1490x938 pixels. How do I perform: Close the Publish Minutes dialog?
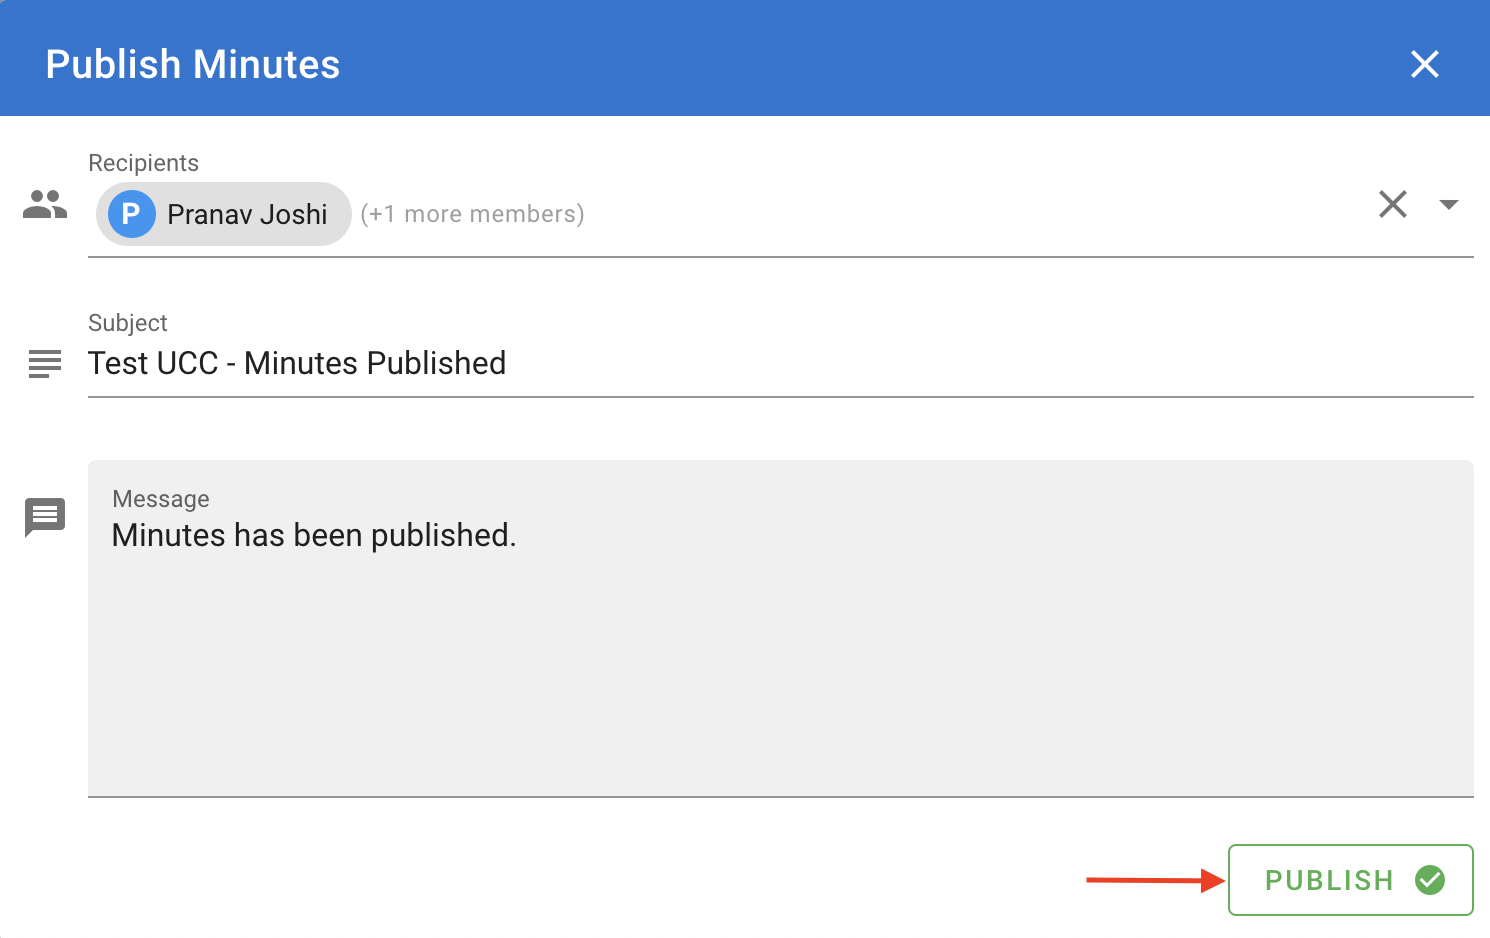1424,64
